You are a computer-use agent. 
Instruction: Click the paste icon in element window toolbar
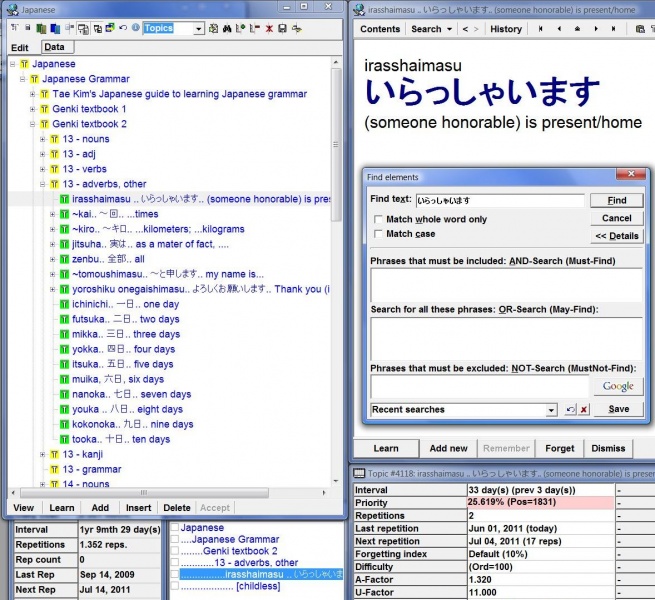point(640,29)
